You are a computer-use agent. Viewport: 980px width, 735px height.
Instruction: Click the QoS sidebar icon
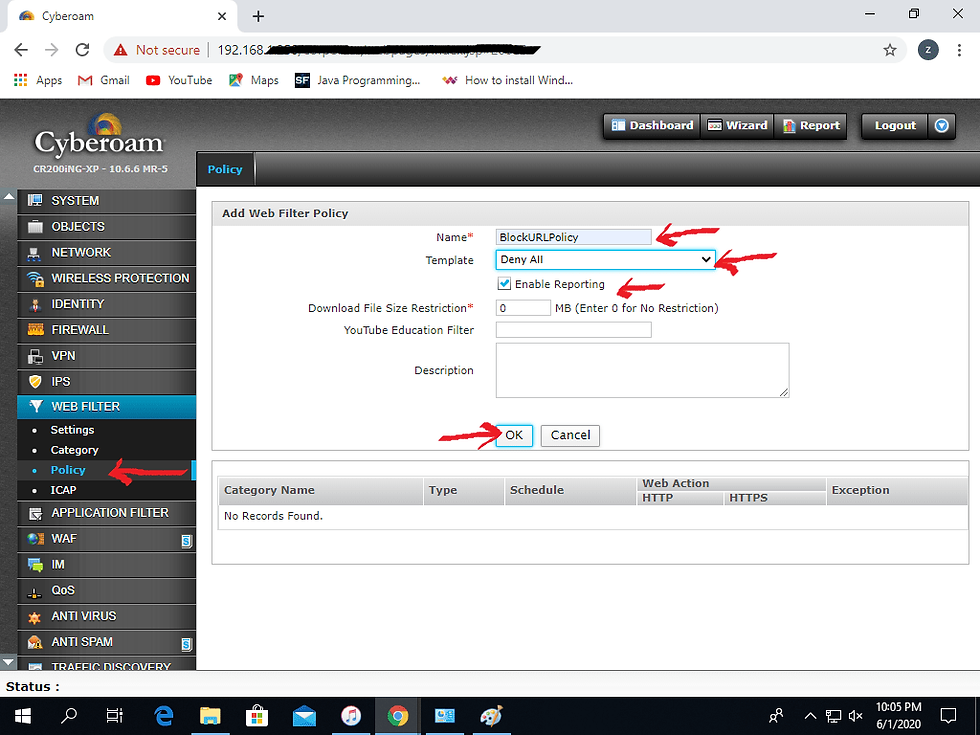[x=35, y=591]
